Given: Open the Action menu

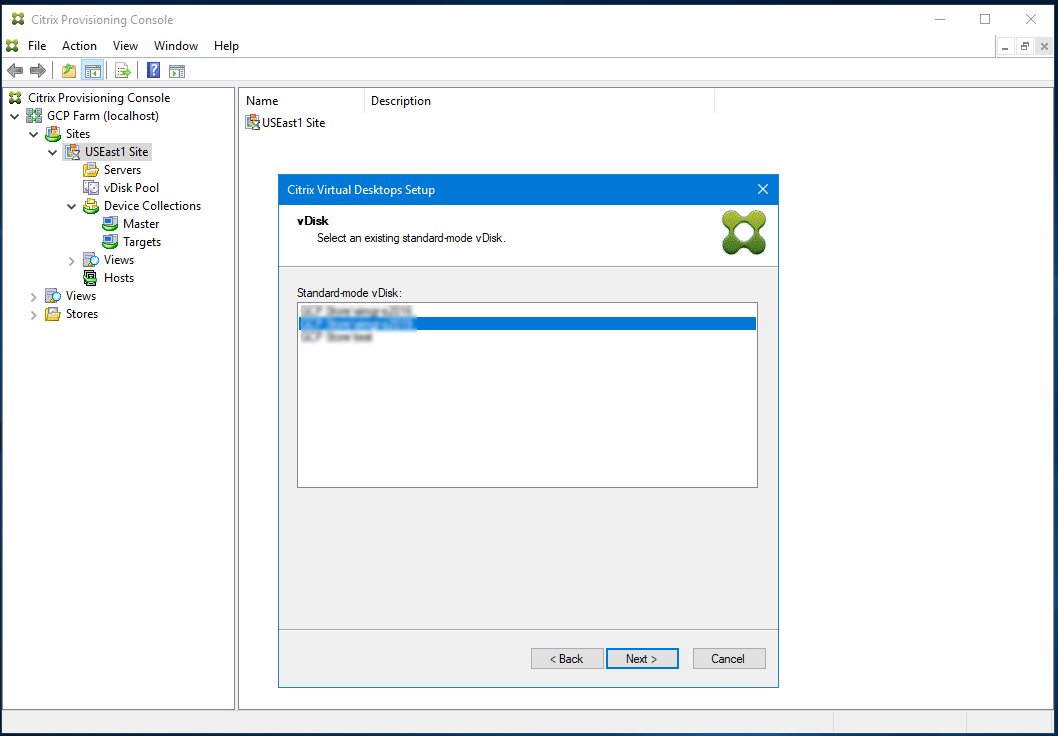Looking at the screenshot, I should pyautogui.click(x=79, y=45).
